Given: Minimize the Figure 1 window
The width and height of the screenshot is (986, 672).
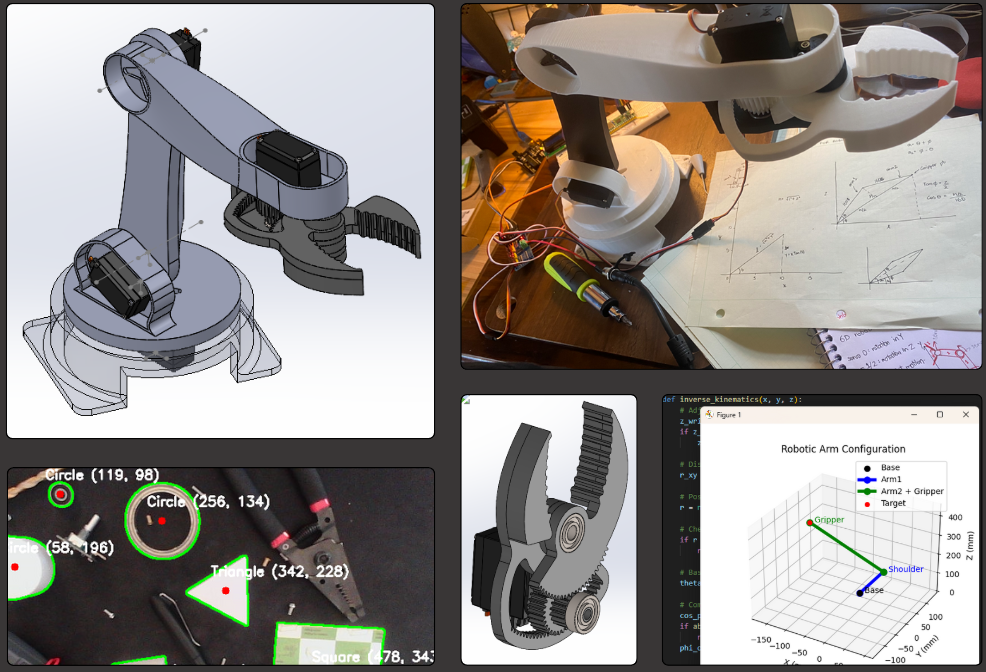Looking at the screenshot, I should (x=914, y=415).
